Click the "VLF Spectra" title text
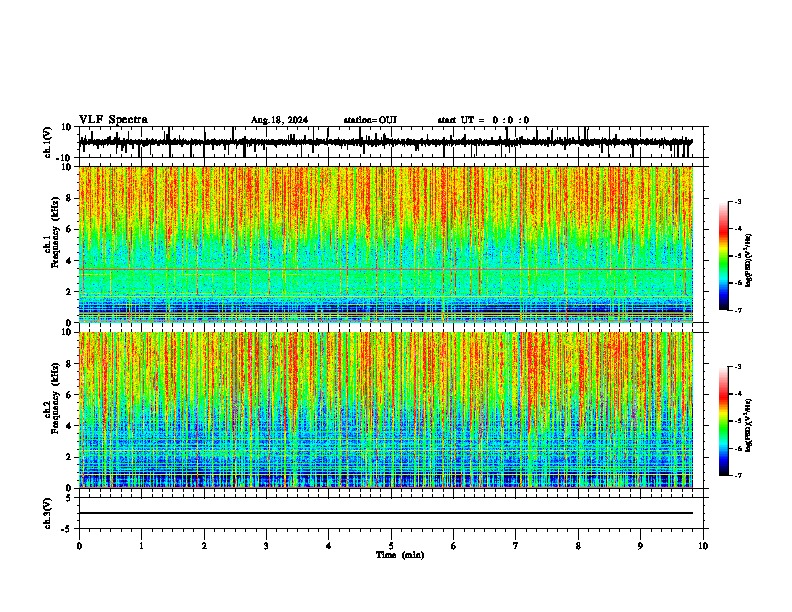This screenshot has width=792, height=612. 113,119
